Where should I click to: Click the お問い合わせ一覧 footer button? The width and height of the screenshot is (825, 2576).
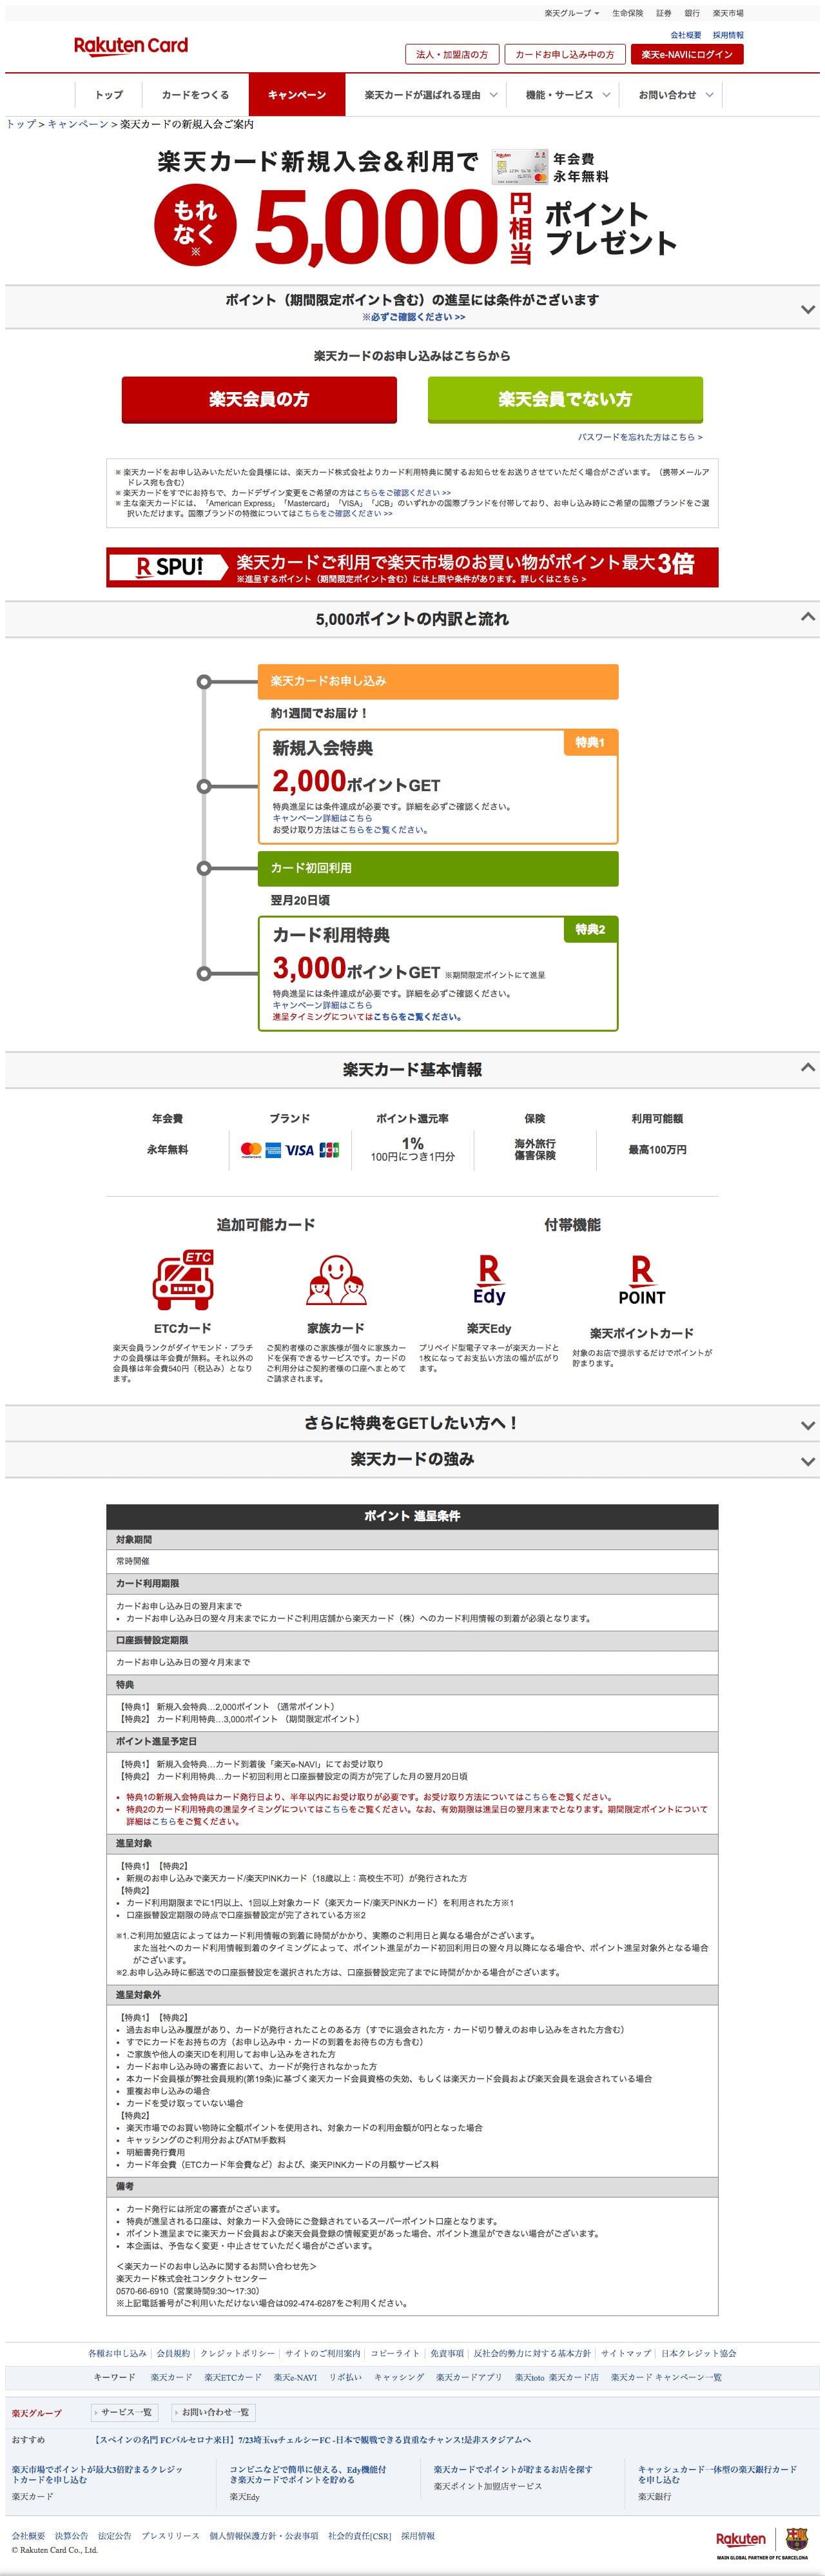point(214,2412)
